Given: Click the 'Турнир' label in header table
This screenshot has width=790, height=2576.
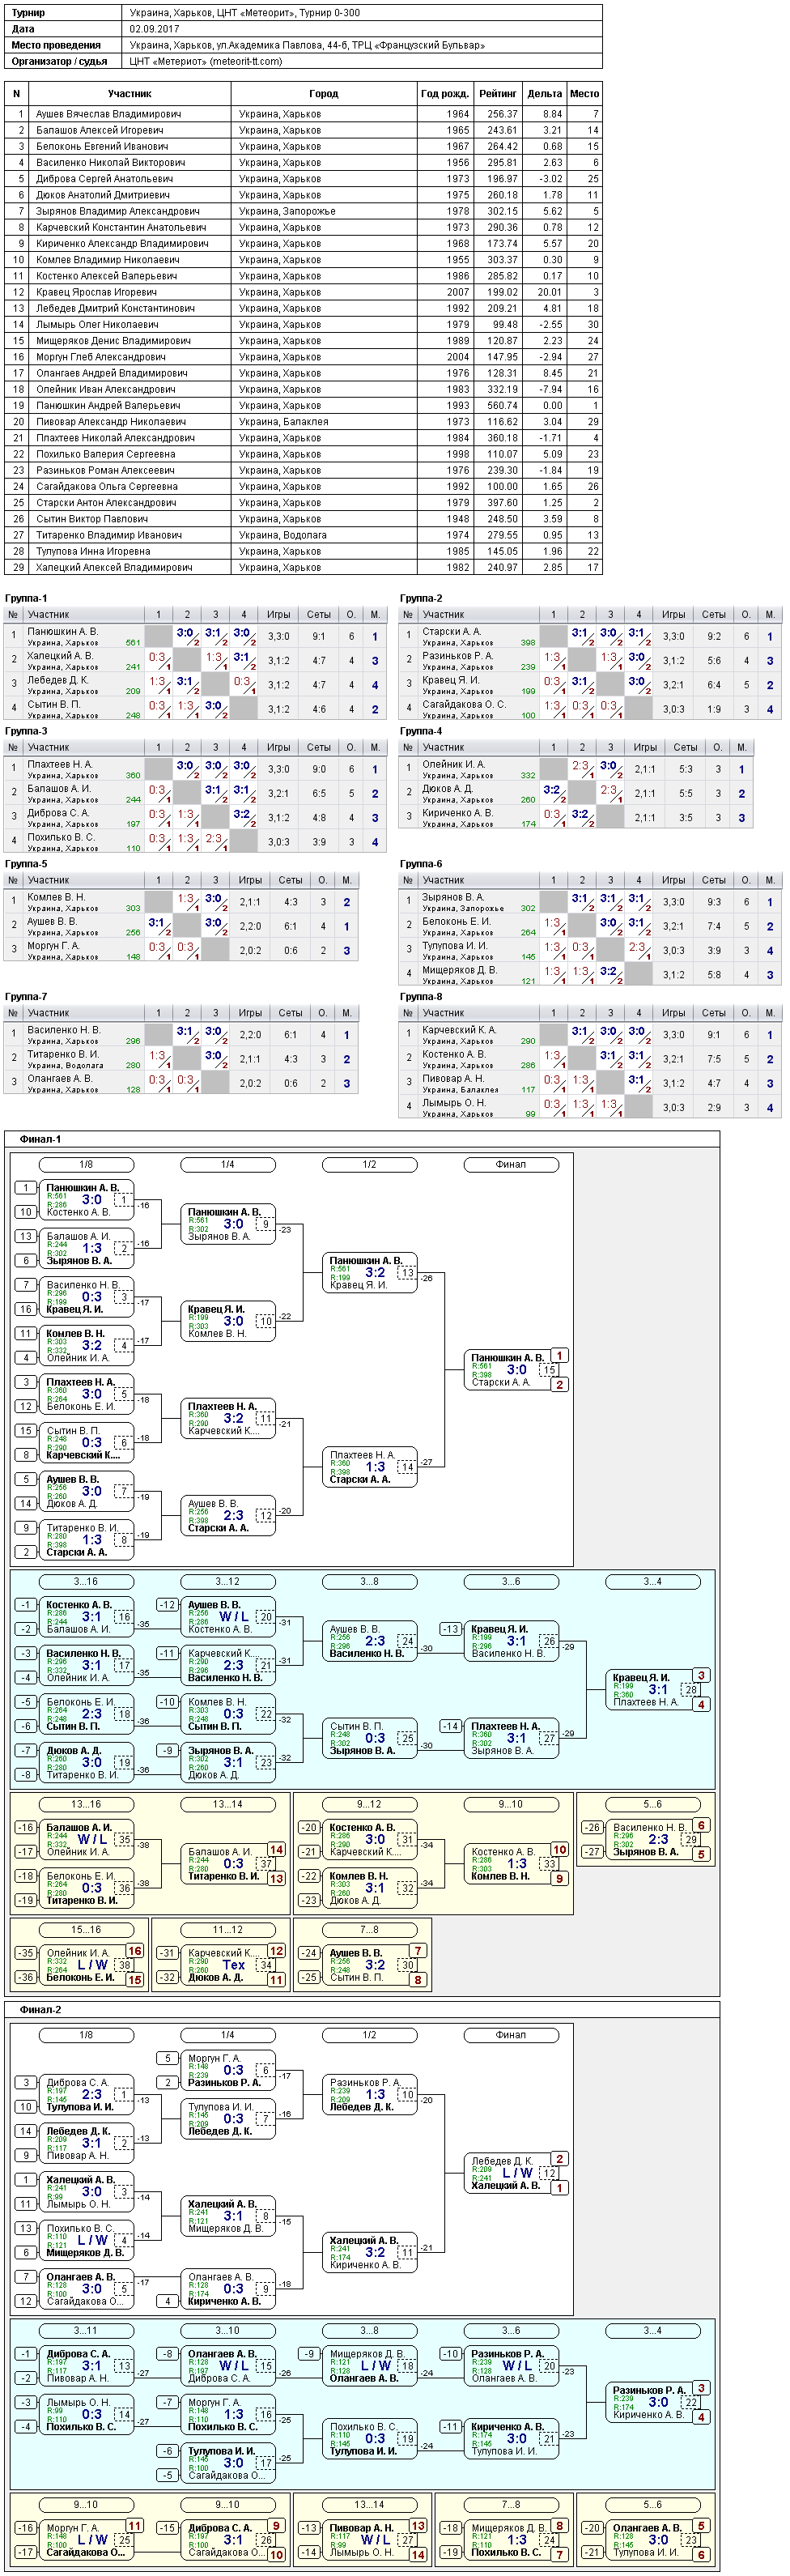Looking at the screenshot, I should click(28, 13).
